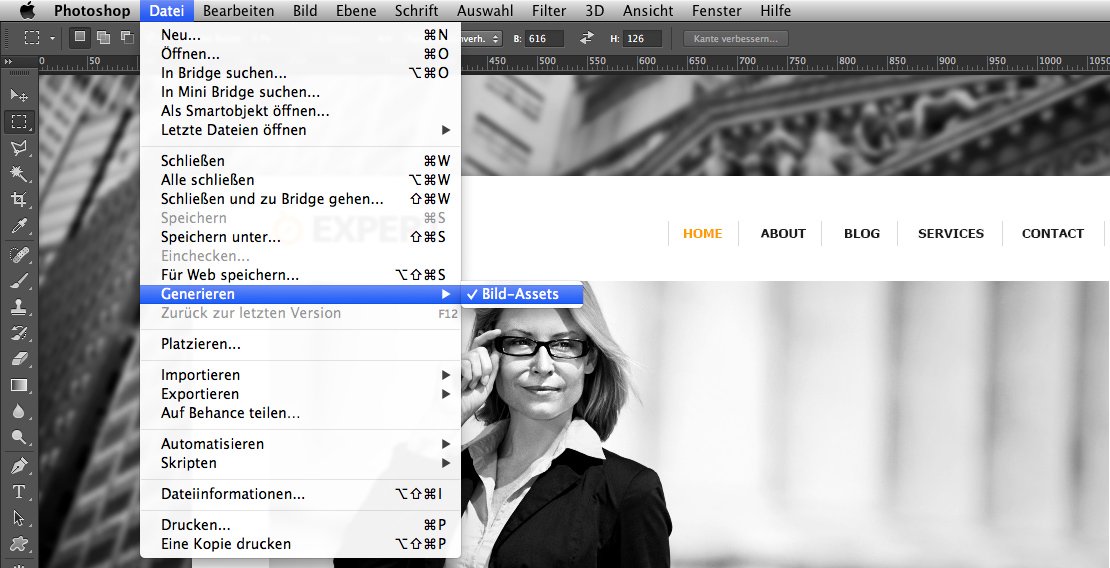
Task: Choose Drucken... menu entry
Action: click(x=300, y=526)
